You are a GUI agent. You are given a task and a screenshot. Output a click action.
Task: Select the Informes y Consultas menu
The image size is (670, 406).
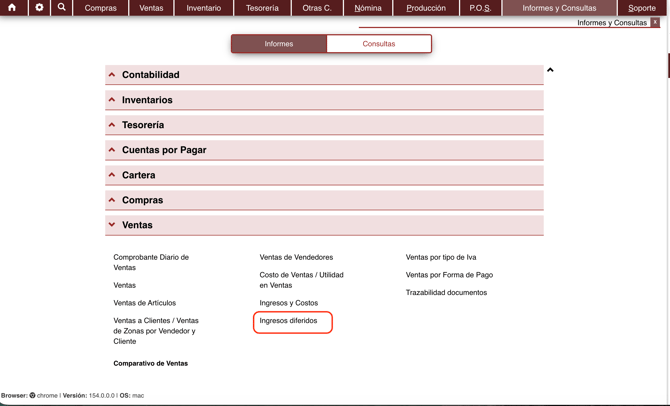pyautogui.click(x=559, y=8)
